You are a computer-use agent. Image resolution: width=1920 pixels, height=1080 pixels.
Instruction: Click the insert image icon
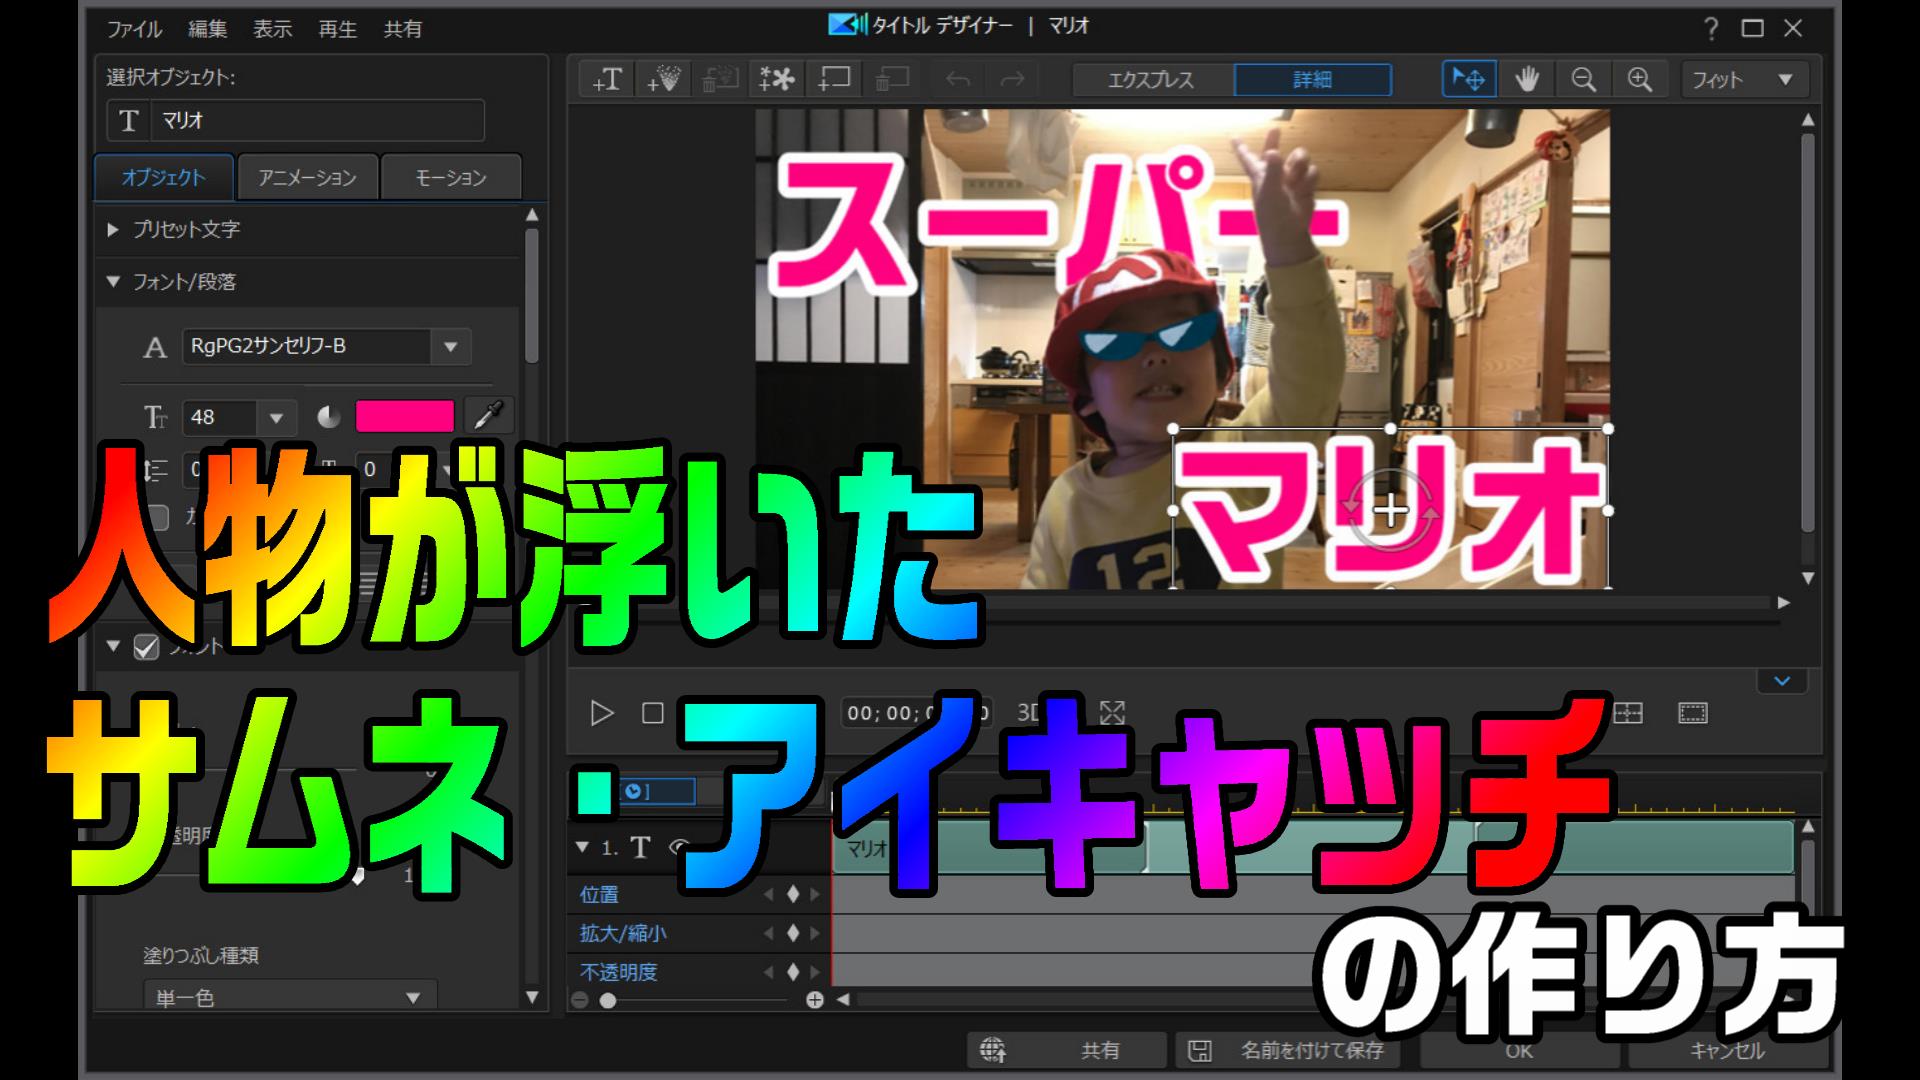(x=777, y=79)
